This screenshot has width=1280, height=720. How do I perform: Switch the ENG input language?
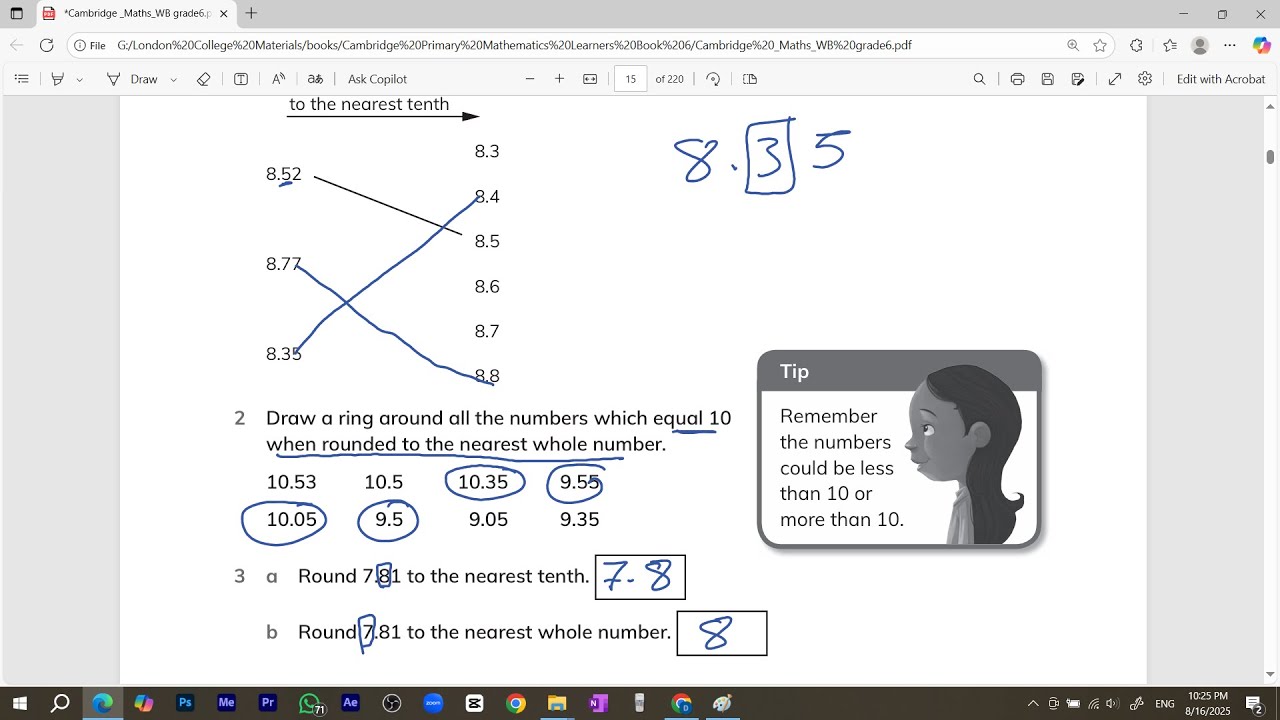[x=1165, y=704]
